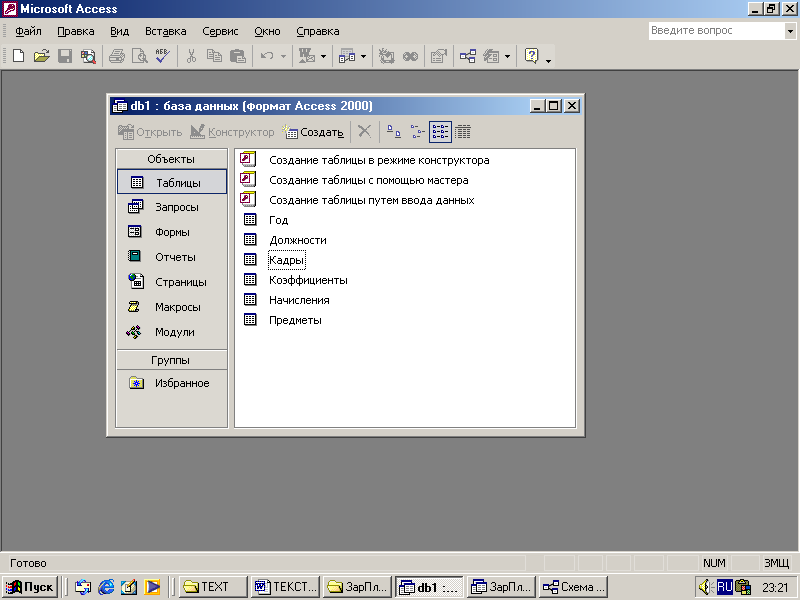The image size is (800, 600).
Task: Click the New Object icon
Action: coord(491,56)
